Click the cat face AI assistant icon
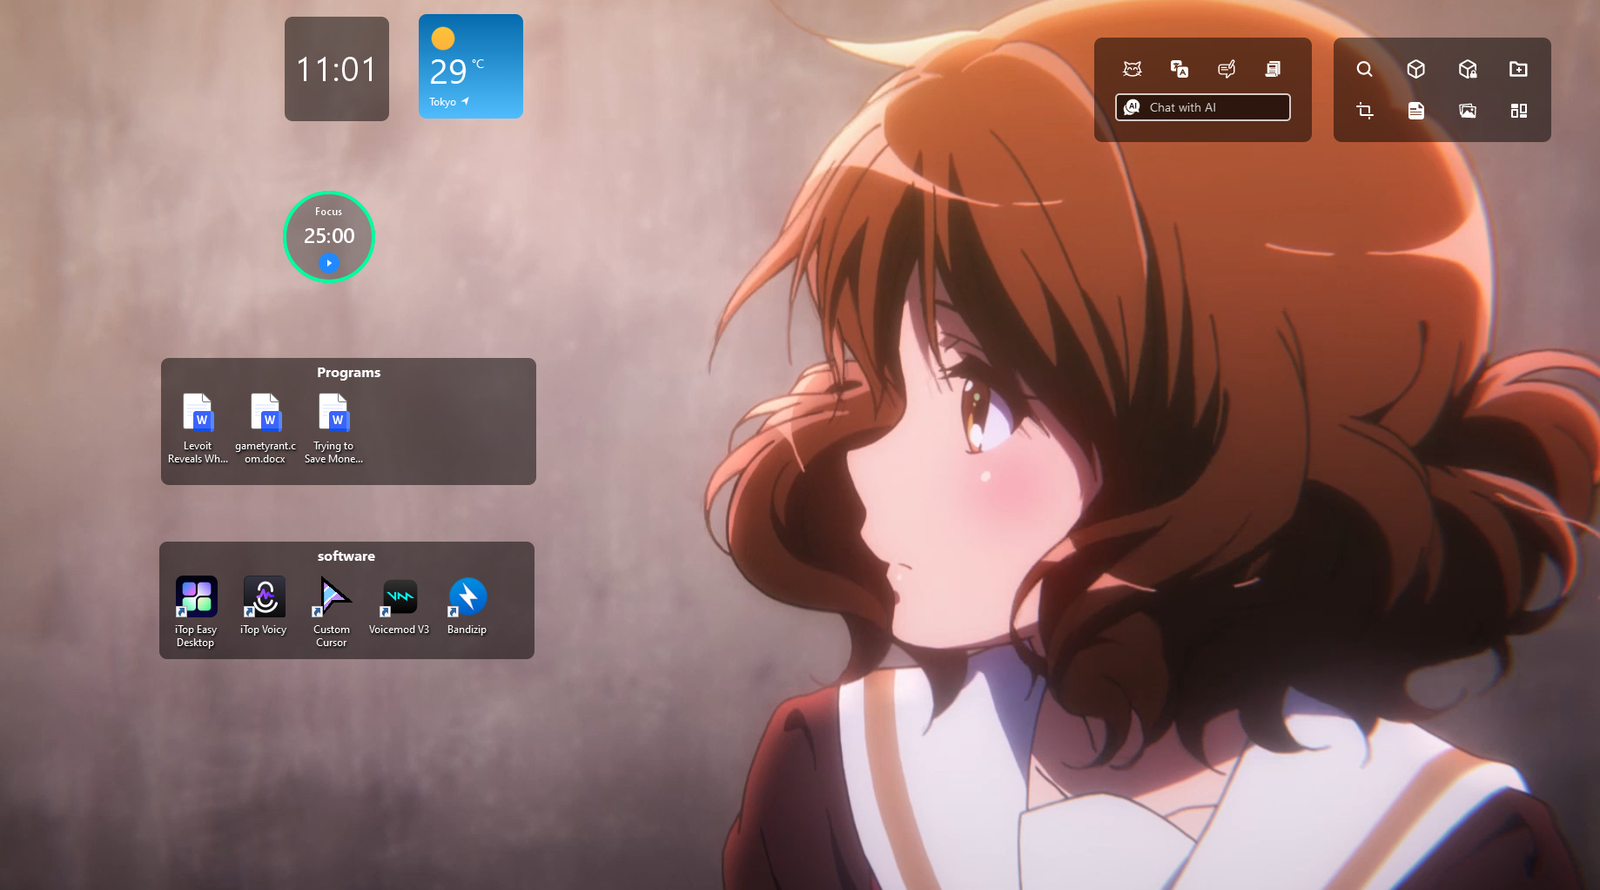 (1132, 69)
